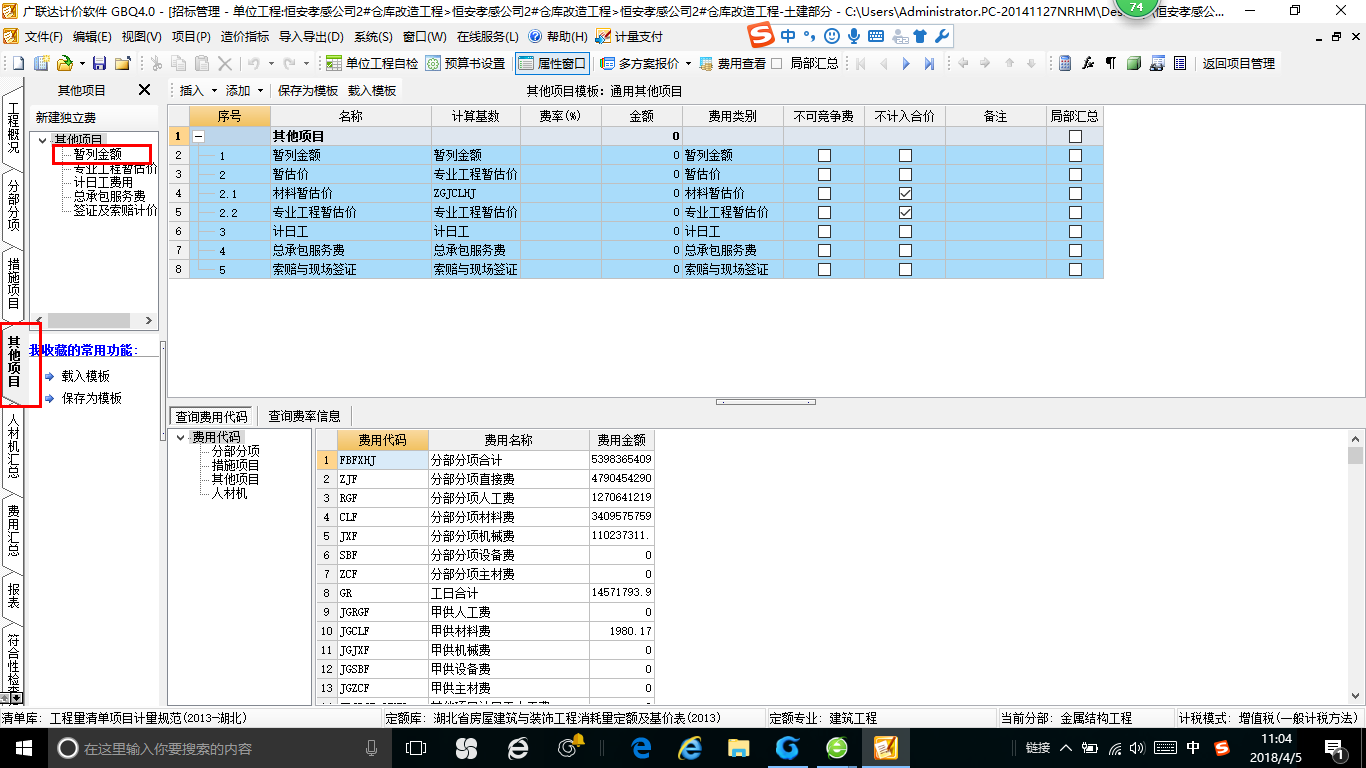Switch to 查询费率信息 tab
Image resolution: width=1366 pixels, height=768 pixels.
pyautogui.click(x=304, y=416)
